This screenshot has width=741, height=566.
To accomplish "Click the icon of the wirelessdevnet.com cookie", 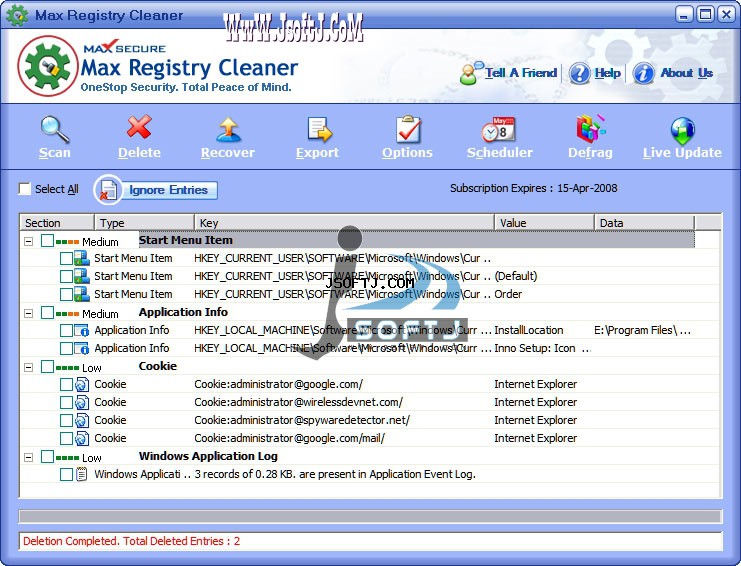I will [x=81, y=402].
